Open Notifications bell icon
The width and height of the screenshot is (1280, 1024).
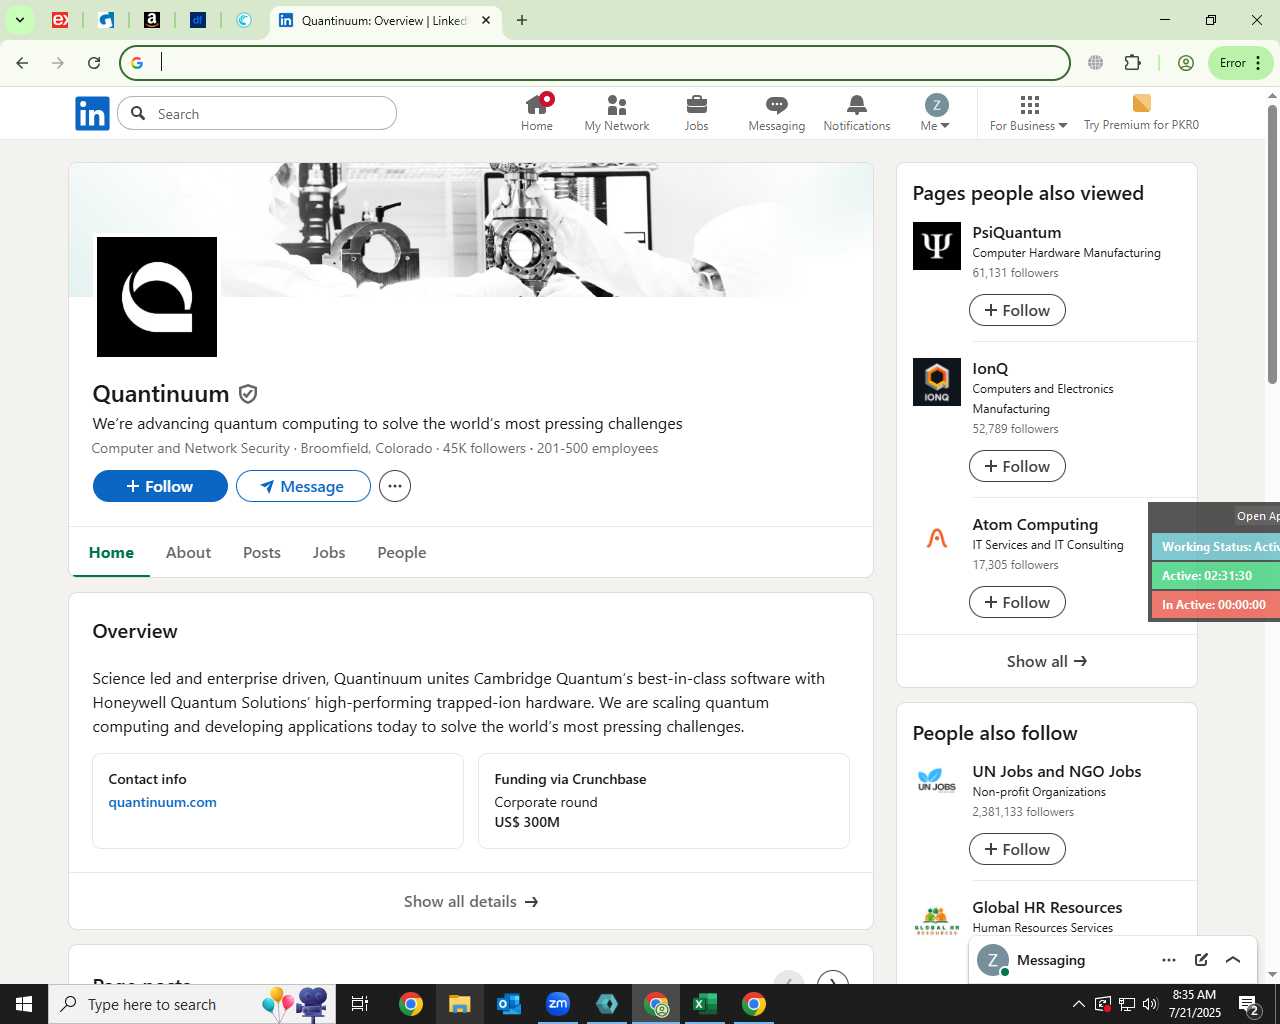coord(857,112)
